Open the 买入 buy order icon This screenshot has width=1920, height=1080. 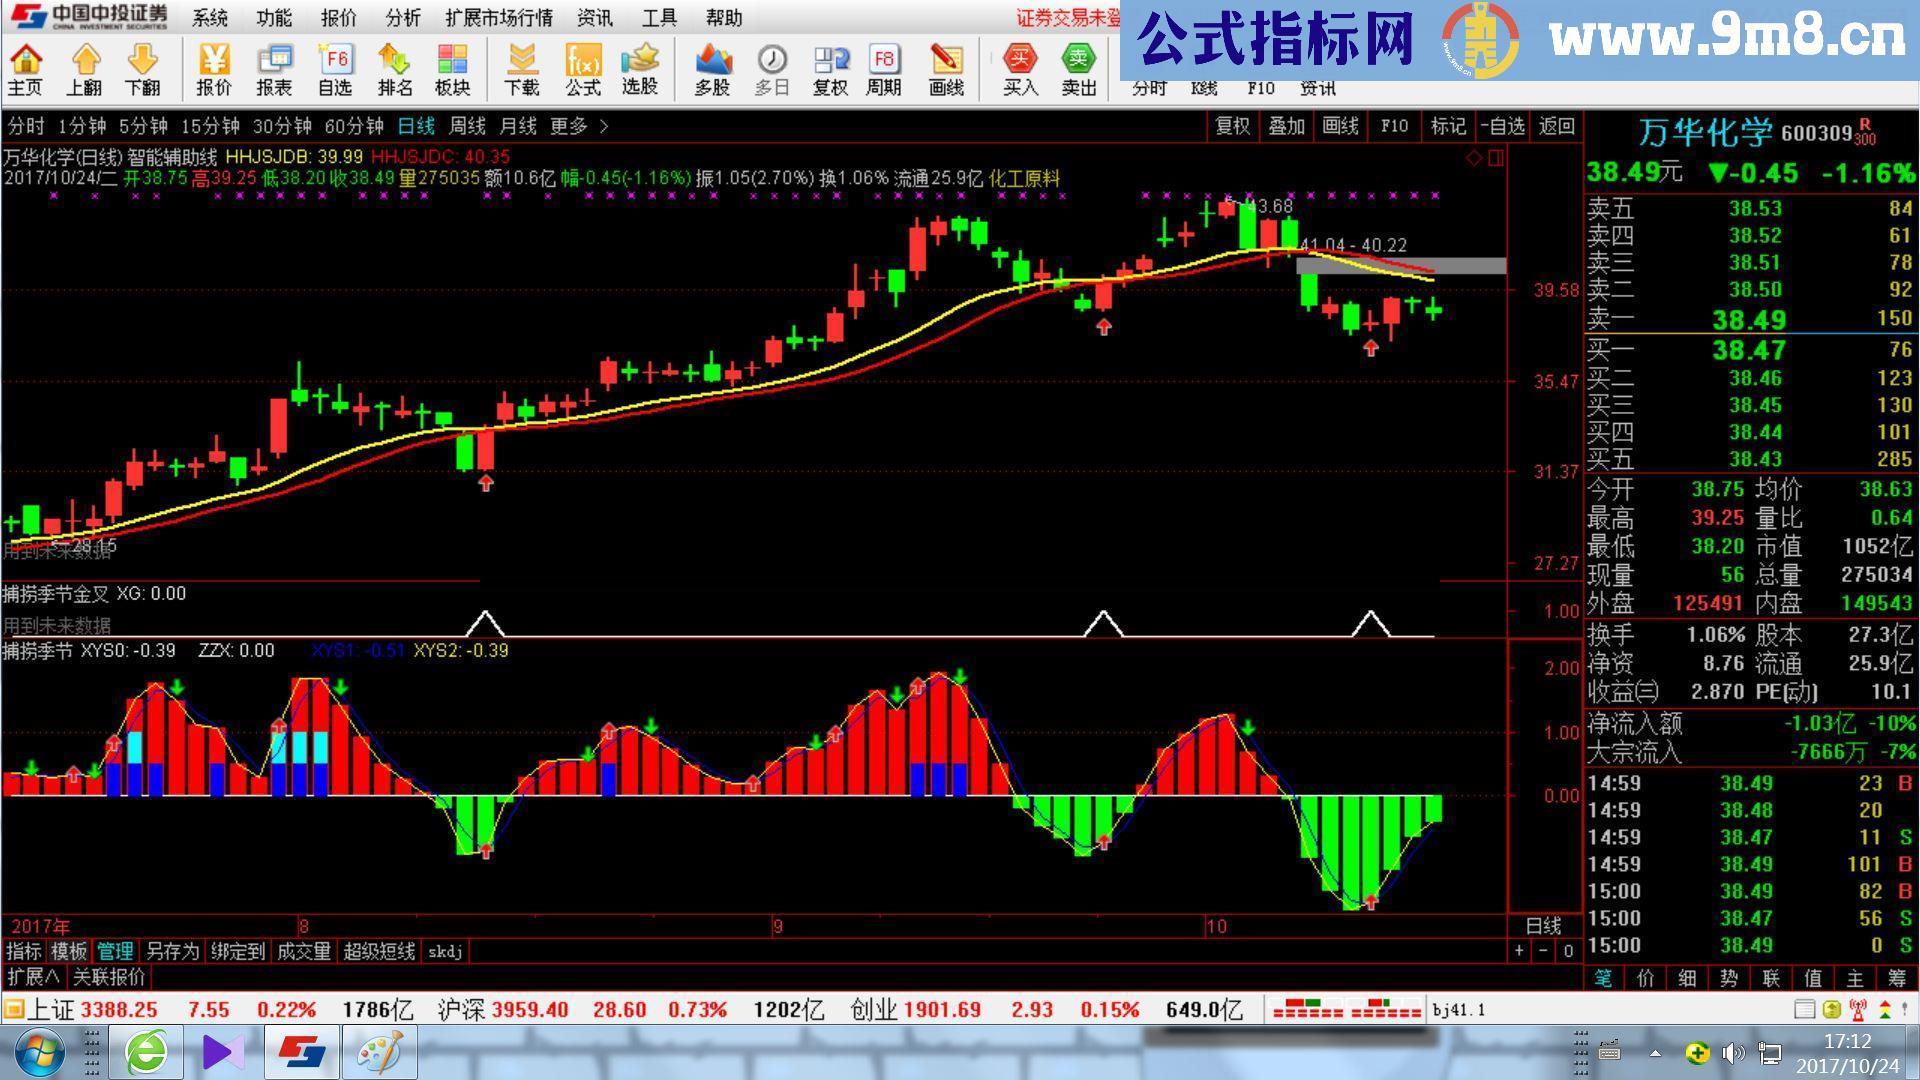tap(1018, 67)
